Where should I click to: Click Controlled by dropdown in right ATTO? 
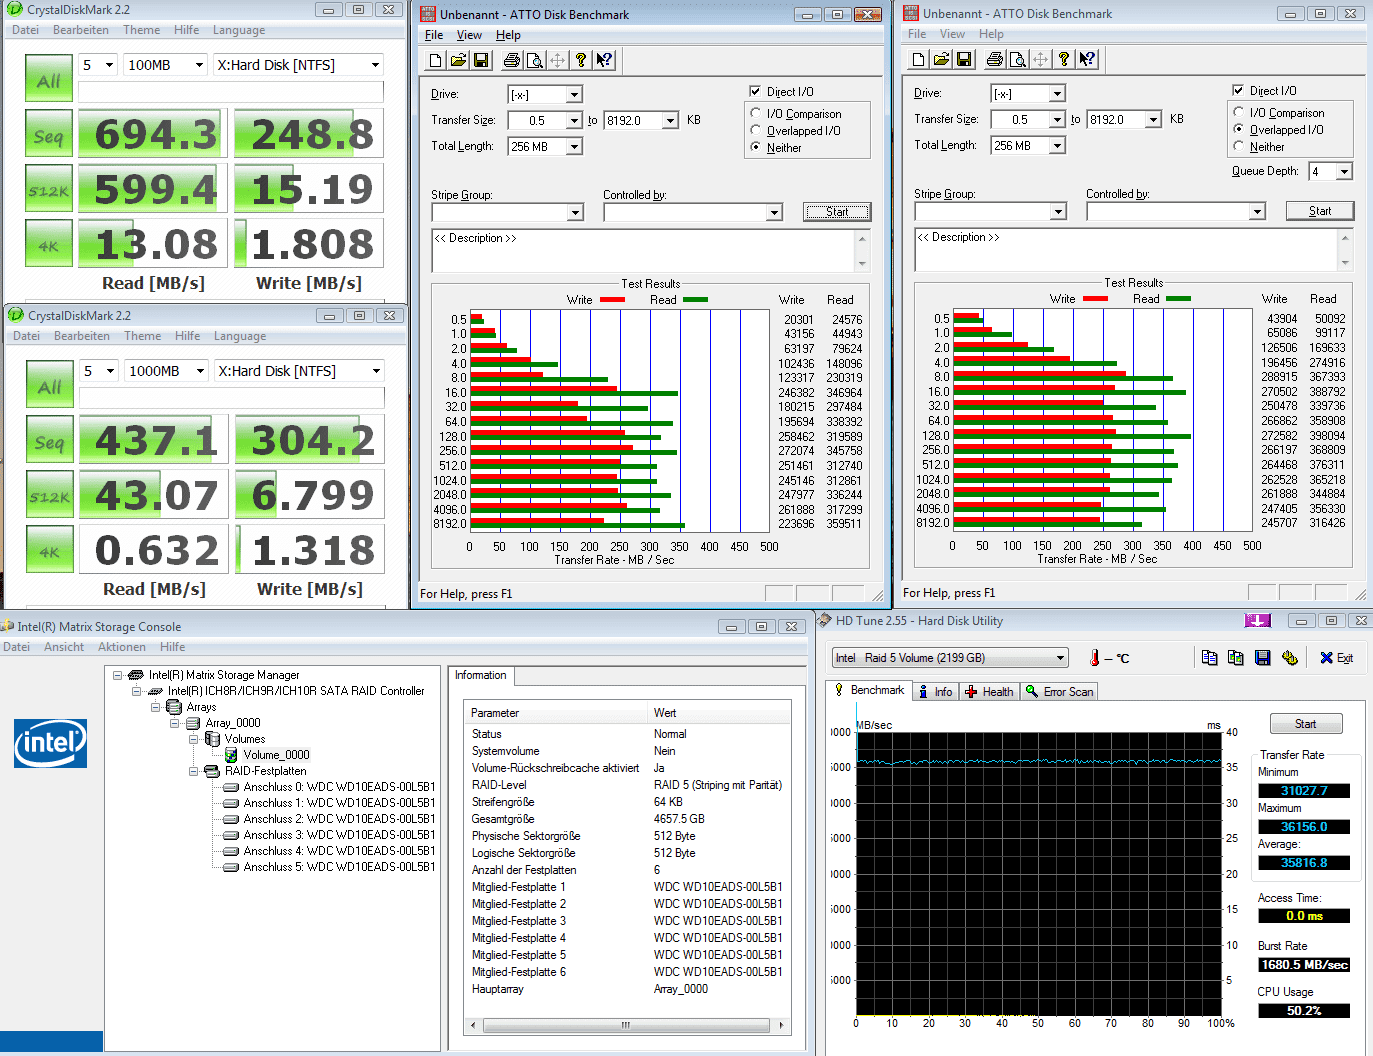click(1176, 211)
